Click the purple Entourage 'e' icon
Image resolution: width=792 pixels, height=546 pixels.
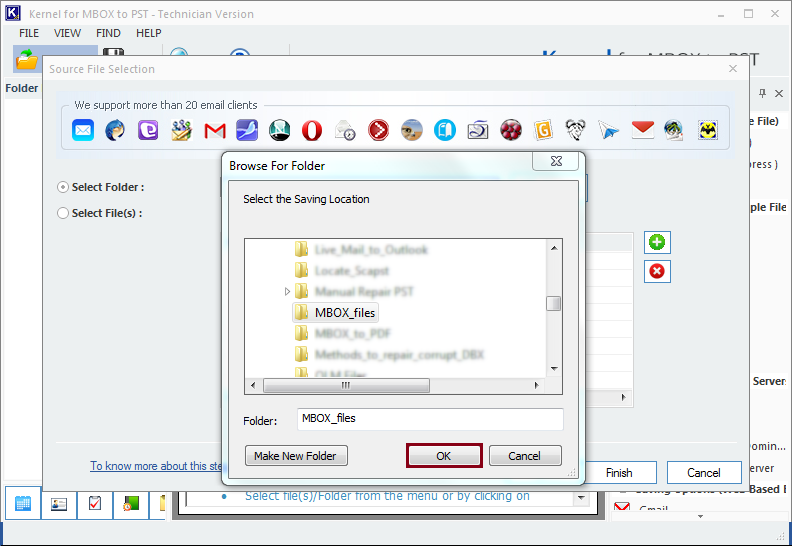(x=148, y=130)
